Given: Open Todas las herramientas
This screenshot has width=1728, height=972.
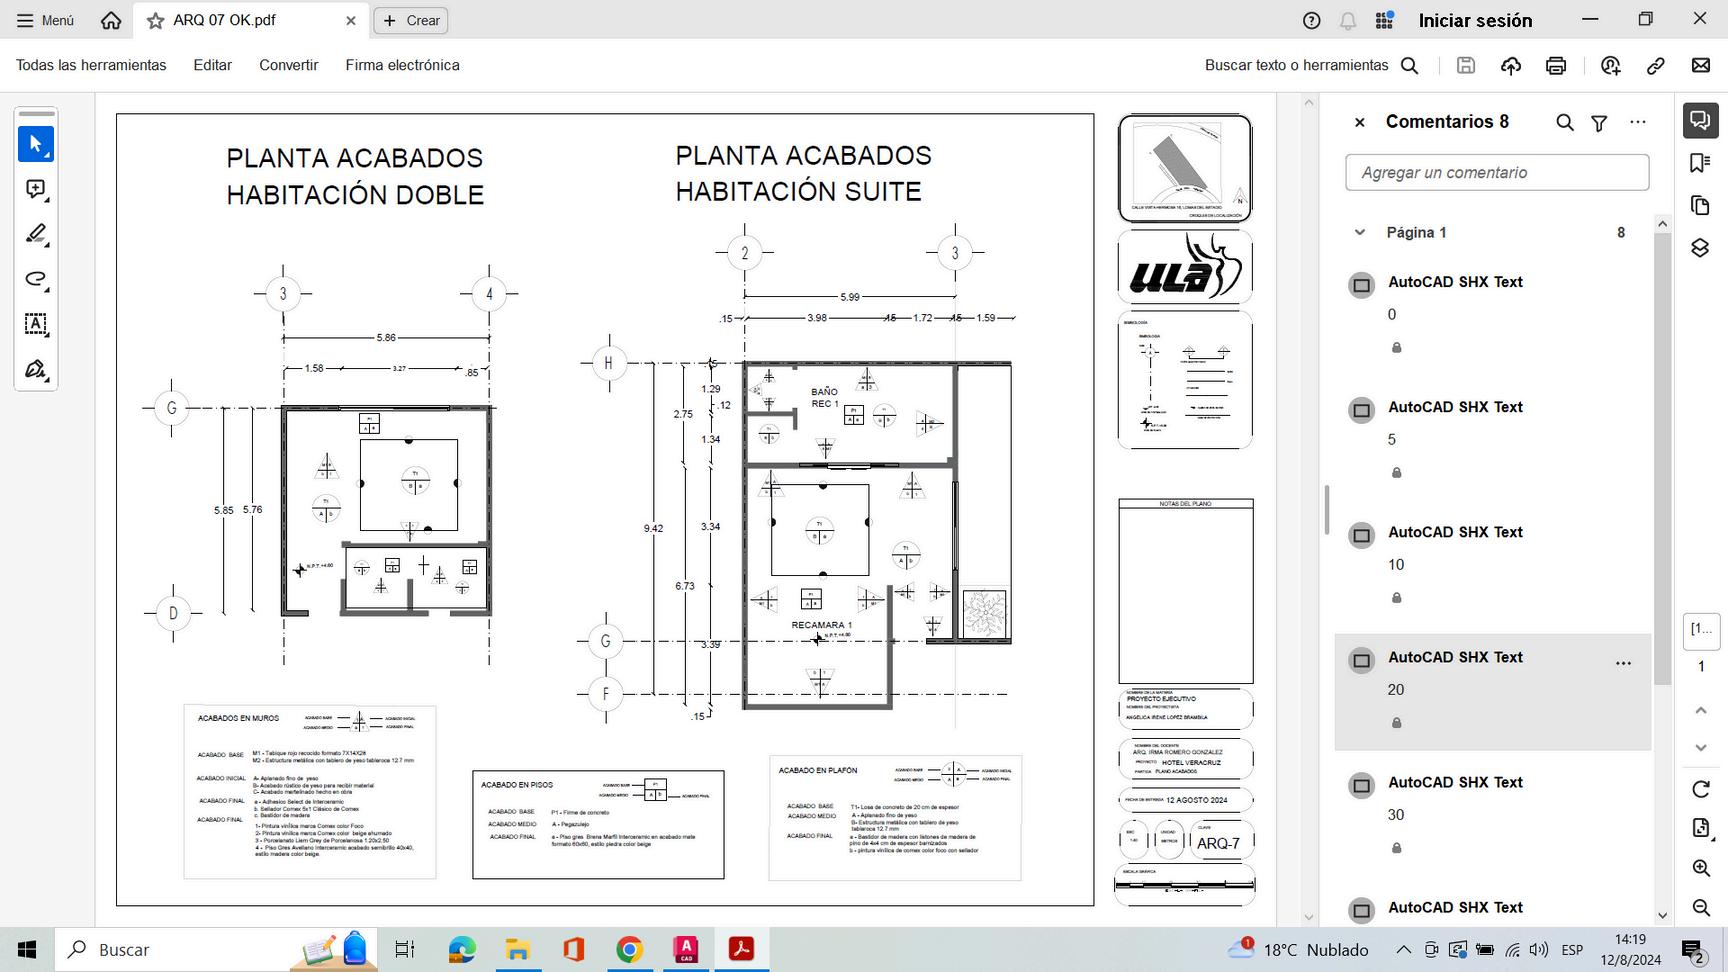Looking at the screenshot, I should click(91, 65).
